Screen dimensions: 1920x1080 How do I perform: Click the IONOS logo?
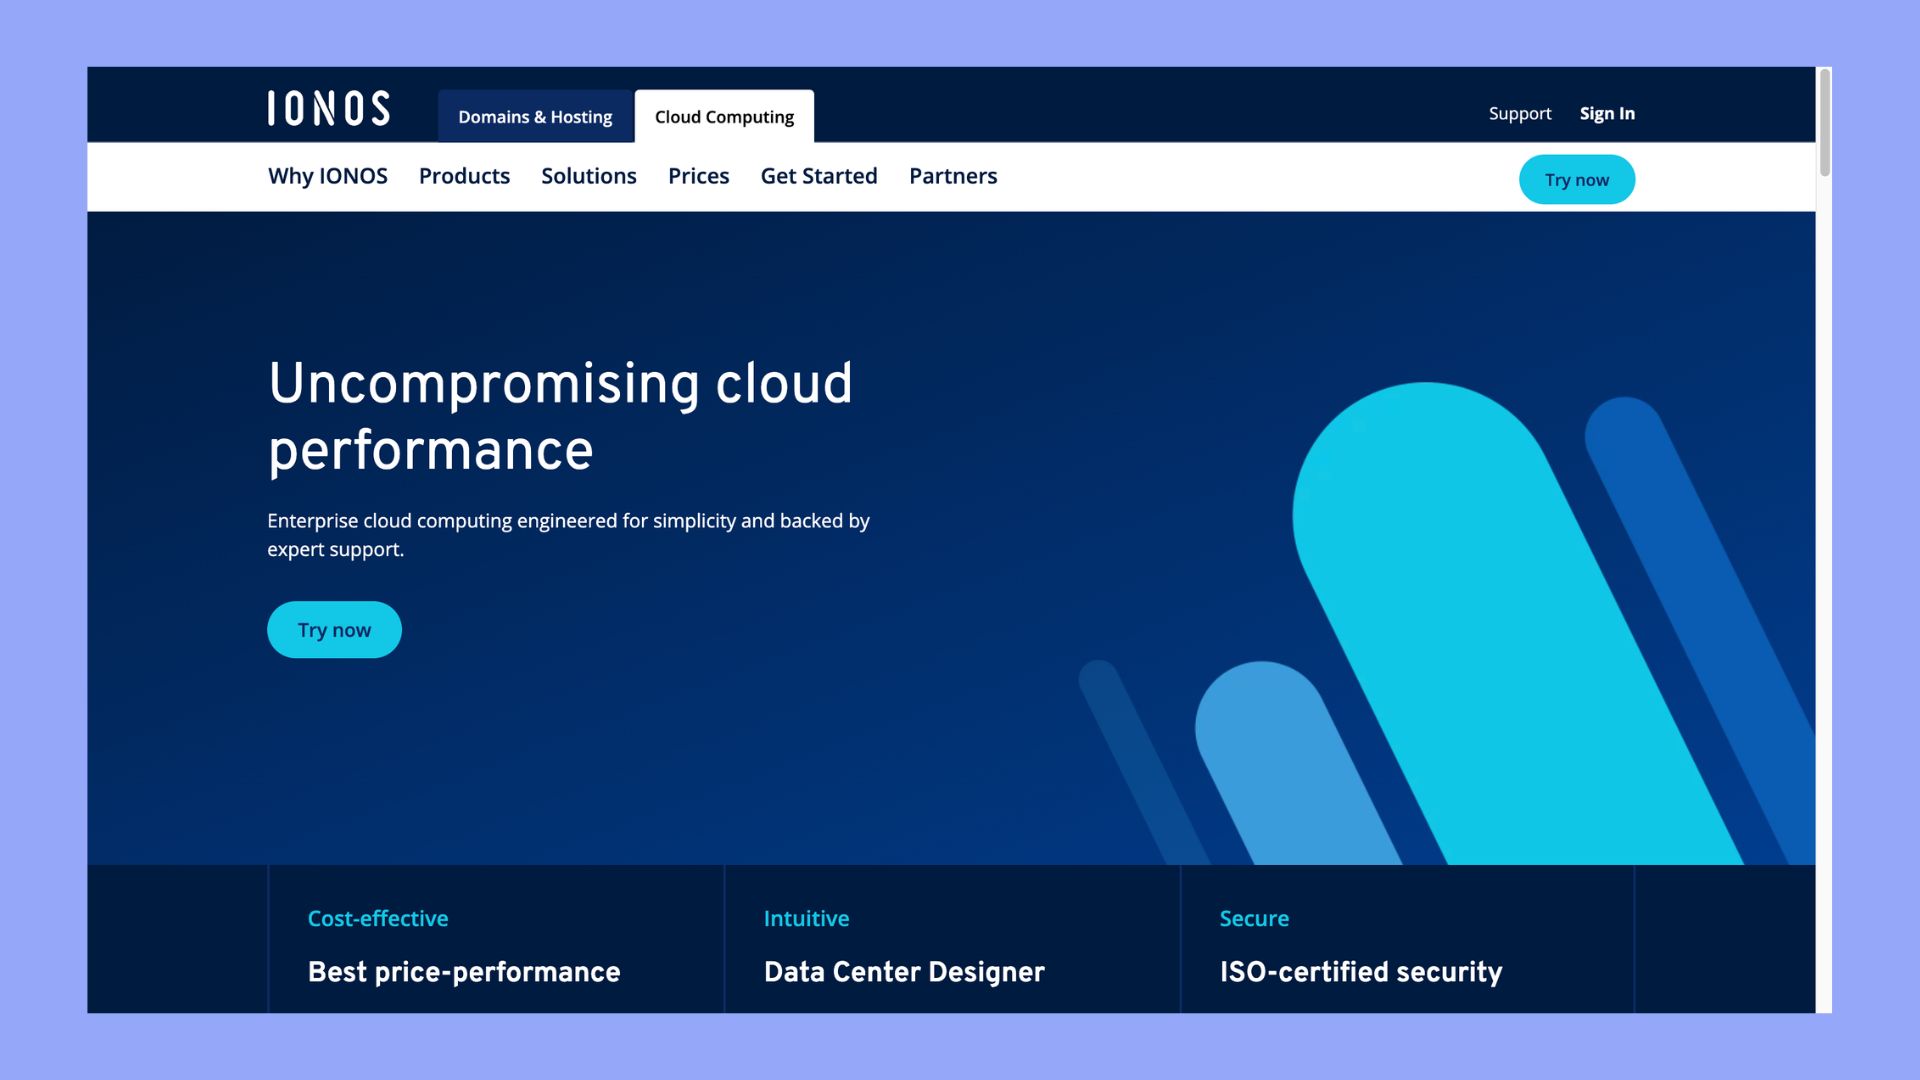tap(329, 109)
